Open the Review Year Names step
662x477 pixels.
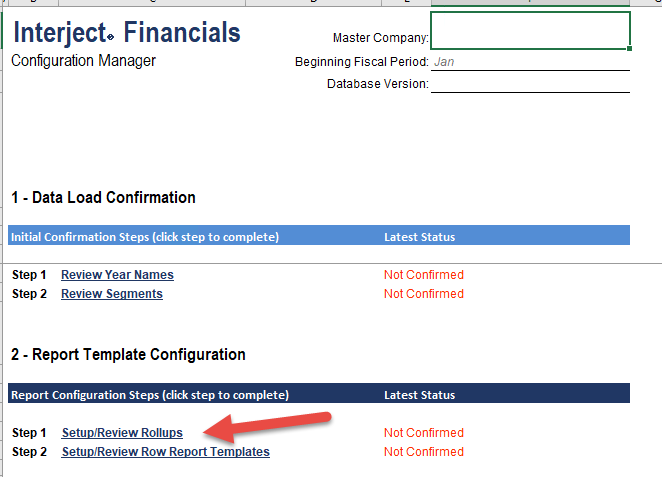[x=117, y=275]
